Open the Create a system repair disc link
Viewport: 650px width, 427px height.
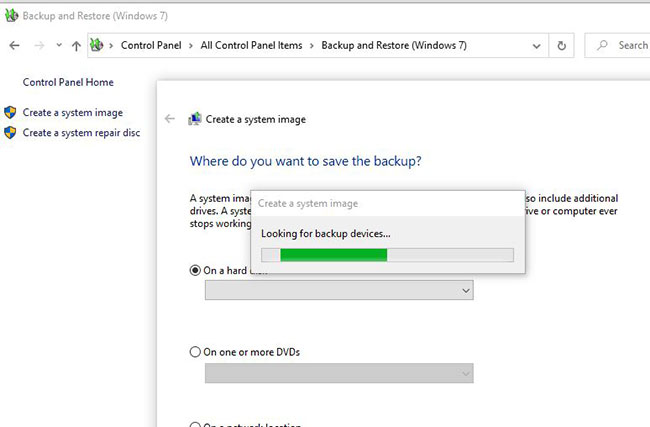81,133
